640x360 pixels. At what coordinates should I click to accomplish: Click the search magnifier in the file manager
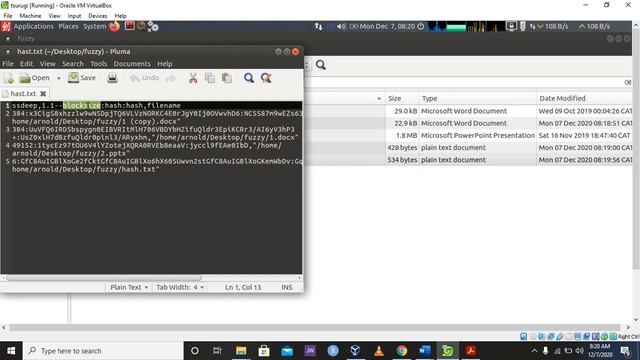pyautogui.click(x=321, y=65)
